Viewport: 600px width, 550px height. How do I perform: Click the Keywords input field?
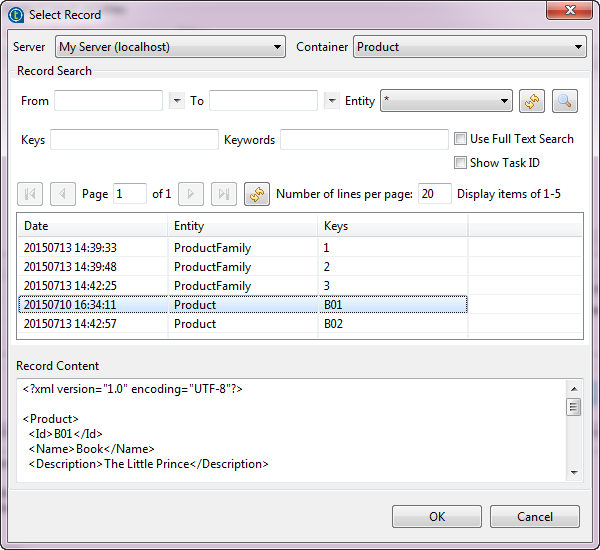[x=364, y=139]
